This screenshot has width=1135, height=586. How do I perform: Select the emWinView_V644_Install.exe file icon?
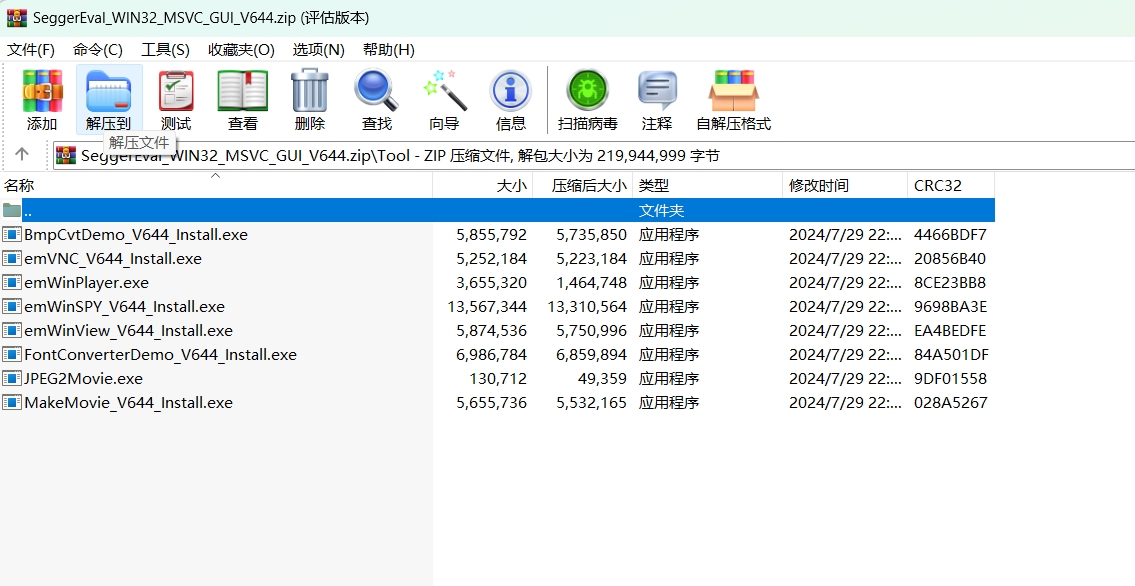pyautogui.click(x=12, y=331)
